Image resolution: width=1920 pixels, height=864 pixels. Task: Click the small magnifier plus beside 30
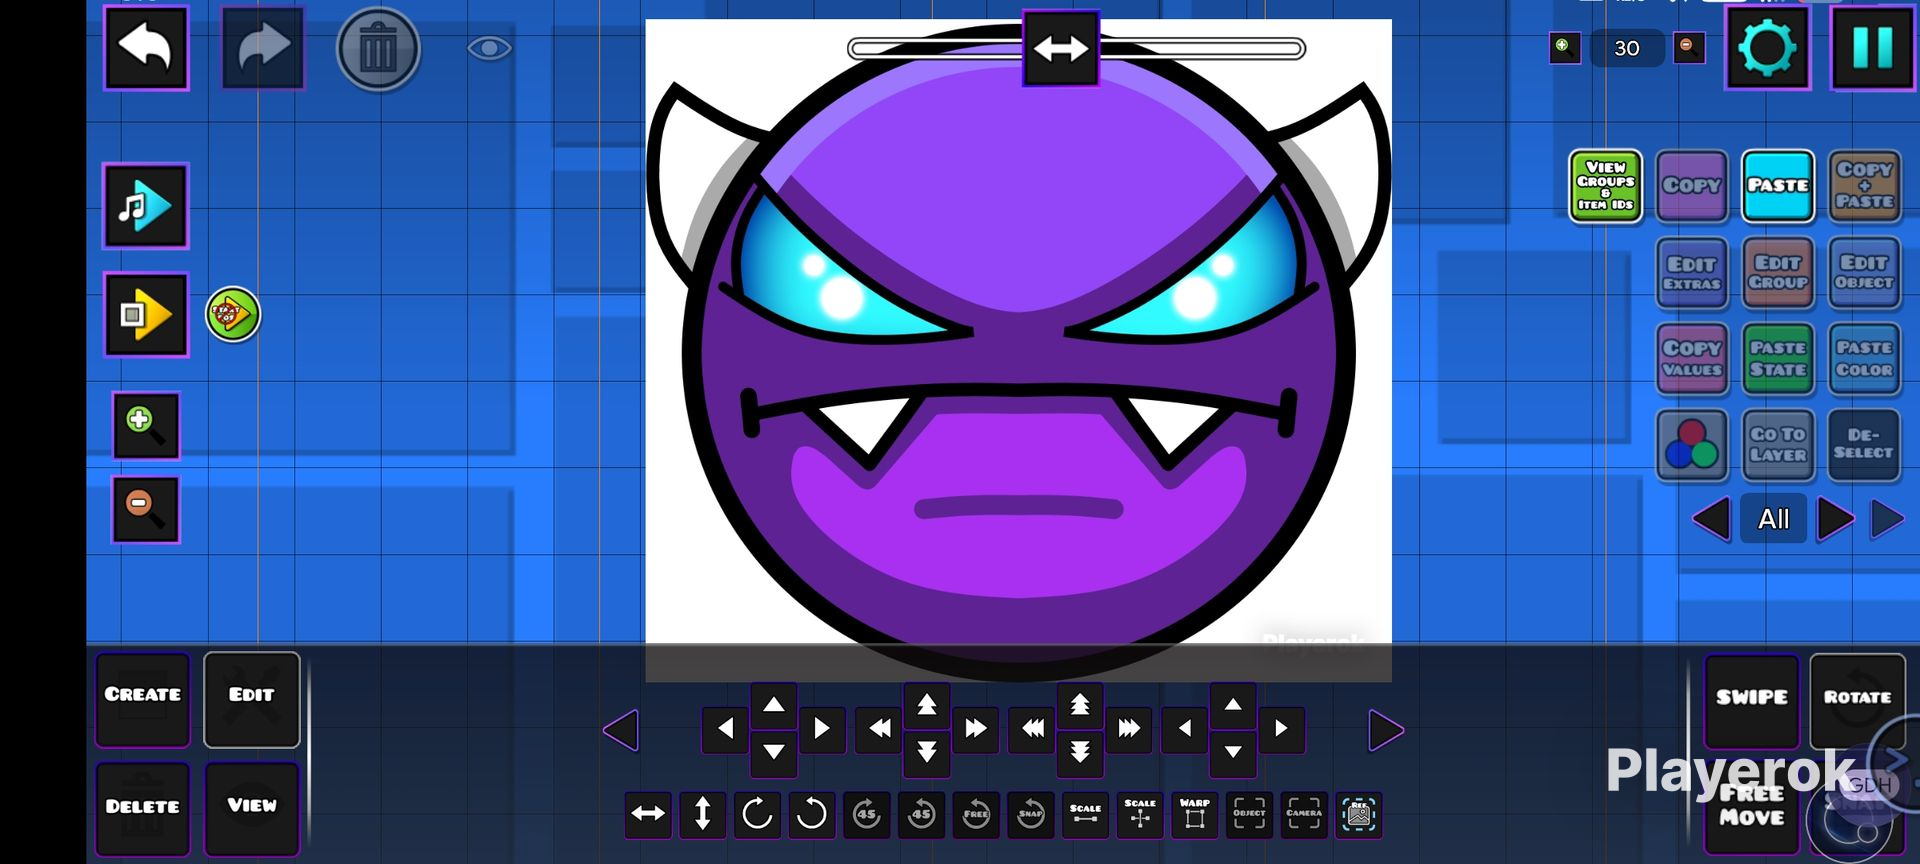click(1564, 47)
